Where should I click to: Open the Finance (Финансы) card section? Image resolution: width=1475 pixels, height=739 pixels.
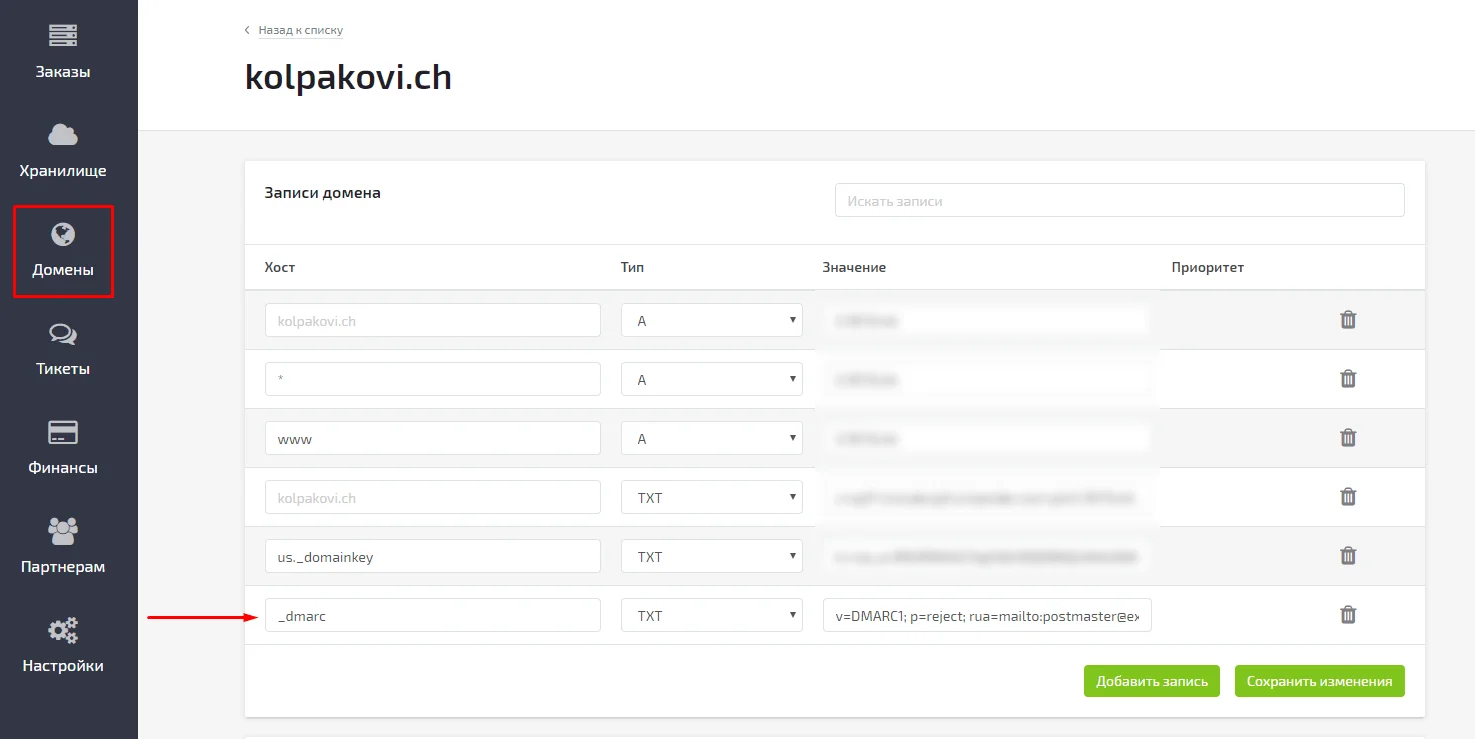[63, 447]
